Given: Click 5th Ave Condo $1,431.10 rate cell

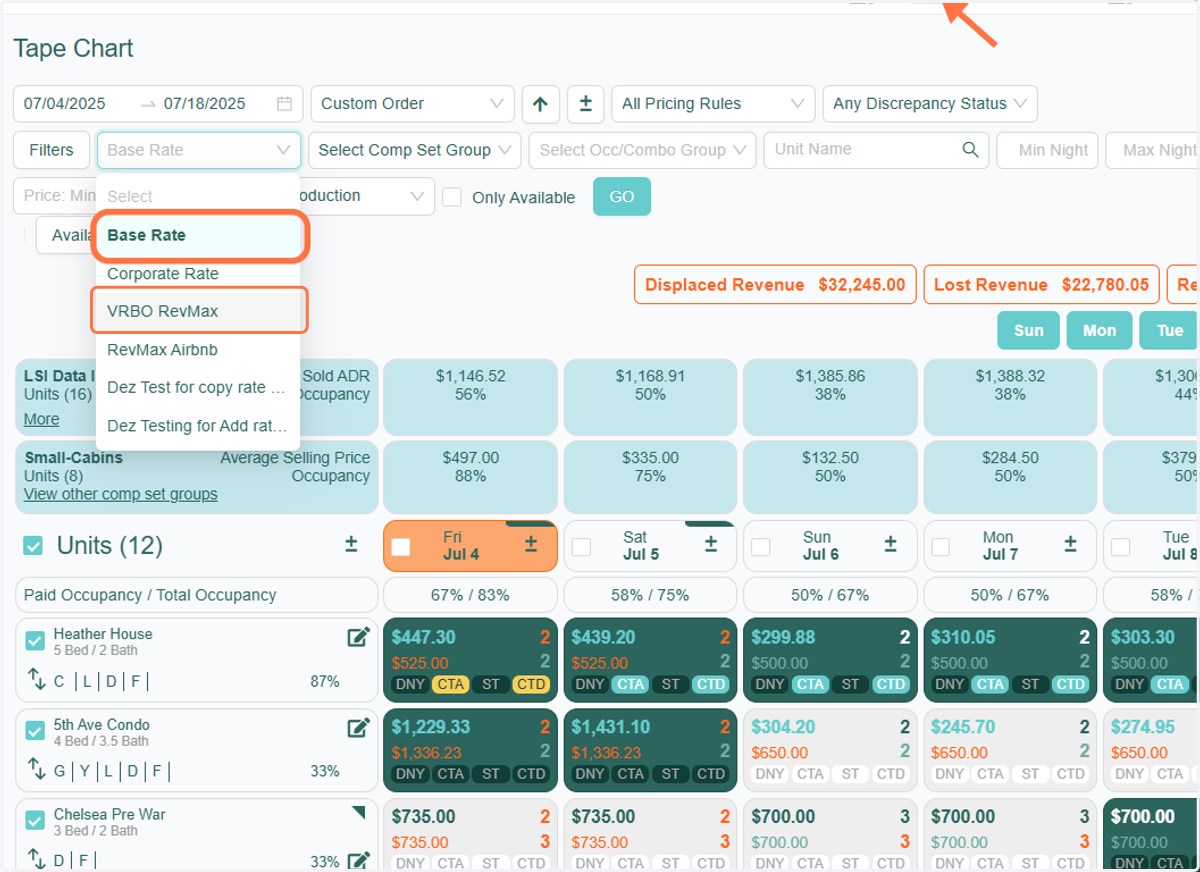Looking at the screenshot, I should click(x=650, y=749).
